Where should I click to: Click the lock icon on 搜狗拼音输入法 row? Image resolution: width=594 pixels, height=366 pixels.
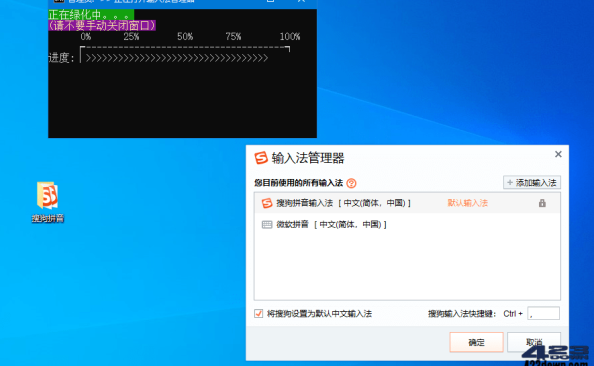tap(542, 203)
